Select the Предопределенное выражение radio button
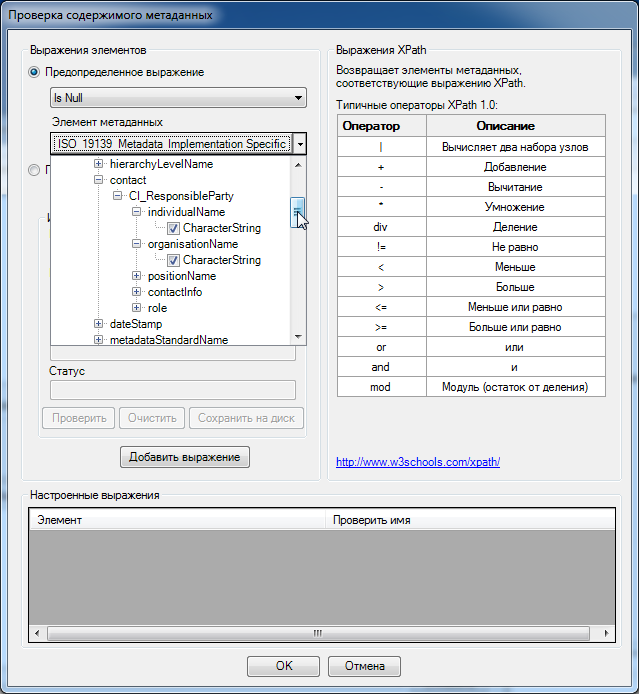The height and width of the screenshot is (694, 639). (x=35, y=72)
